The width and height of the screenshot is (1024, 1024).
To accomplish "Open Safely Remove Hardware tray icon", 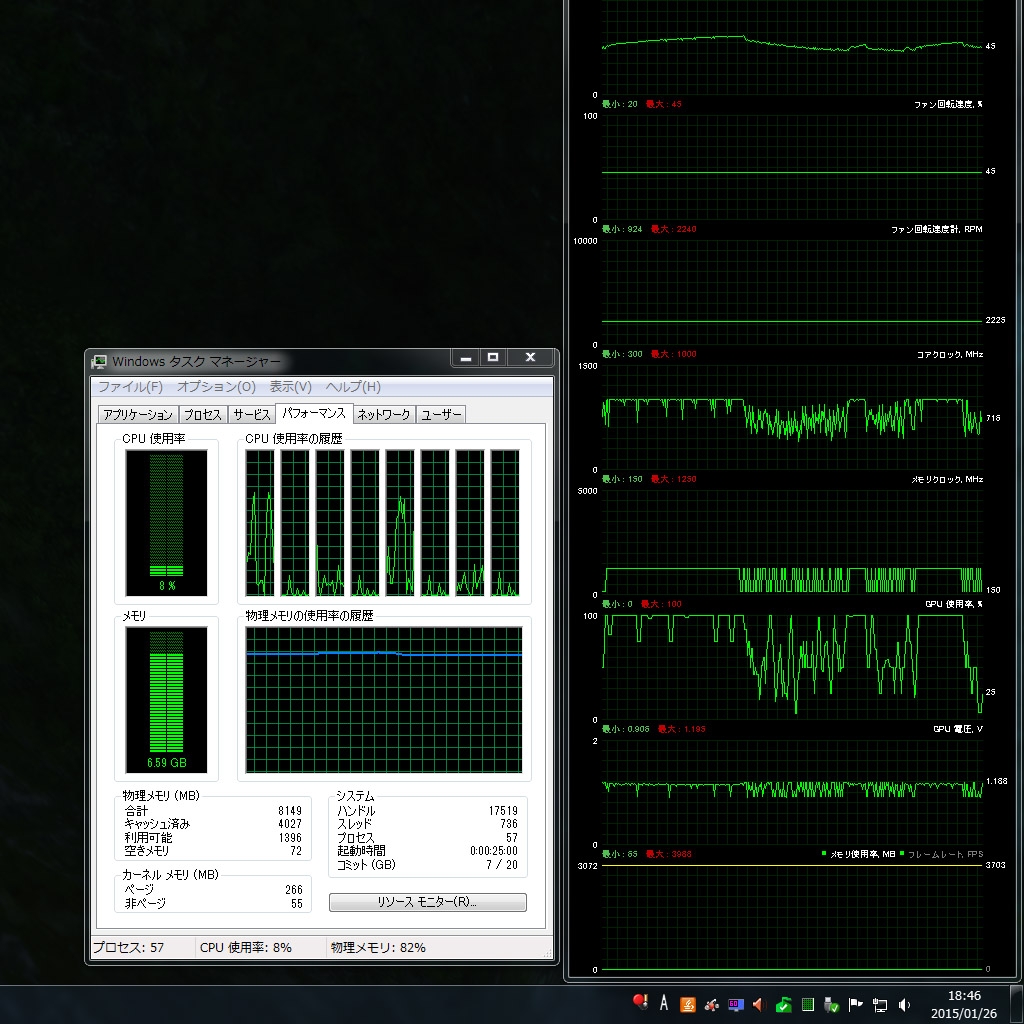I will coord(832,1004).
